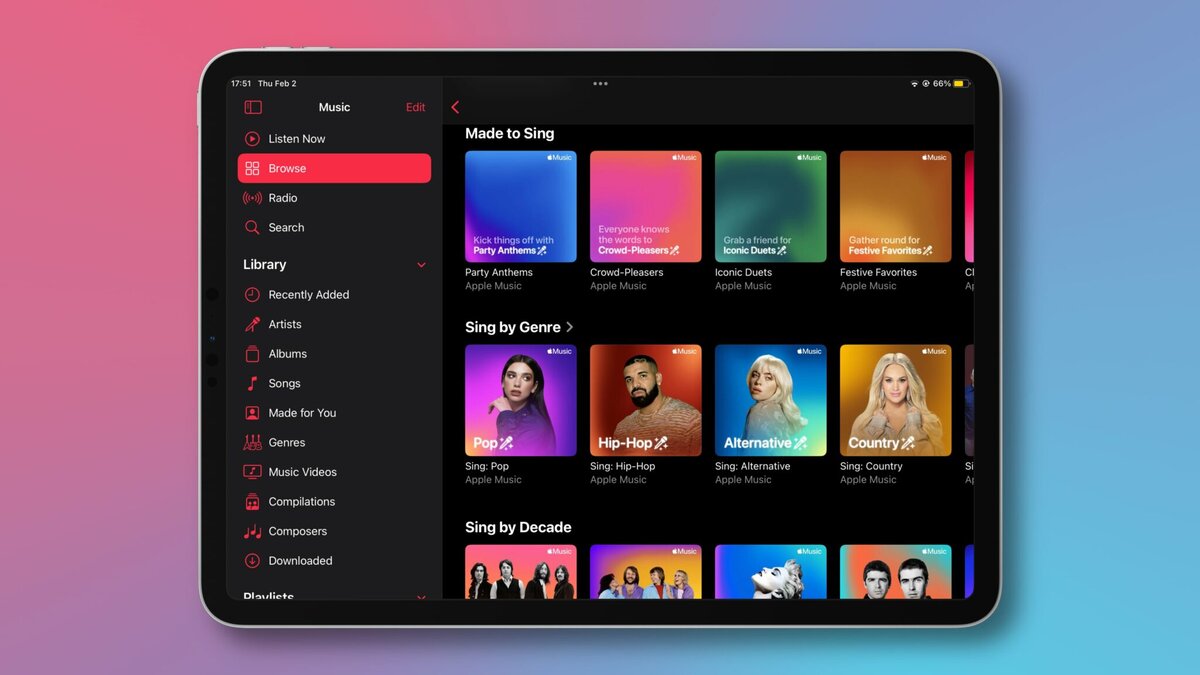Open Genres library item
Screen dimensions: 1200x675
(x=334, y=442)
